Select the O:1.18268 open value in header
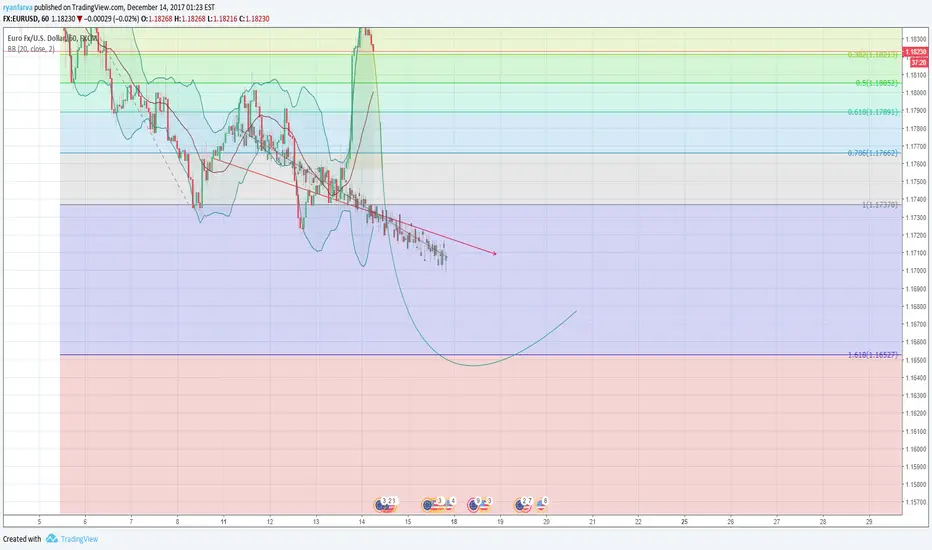Image resolution: width=932 pixels, height=550 pixels. coord(157,19)
